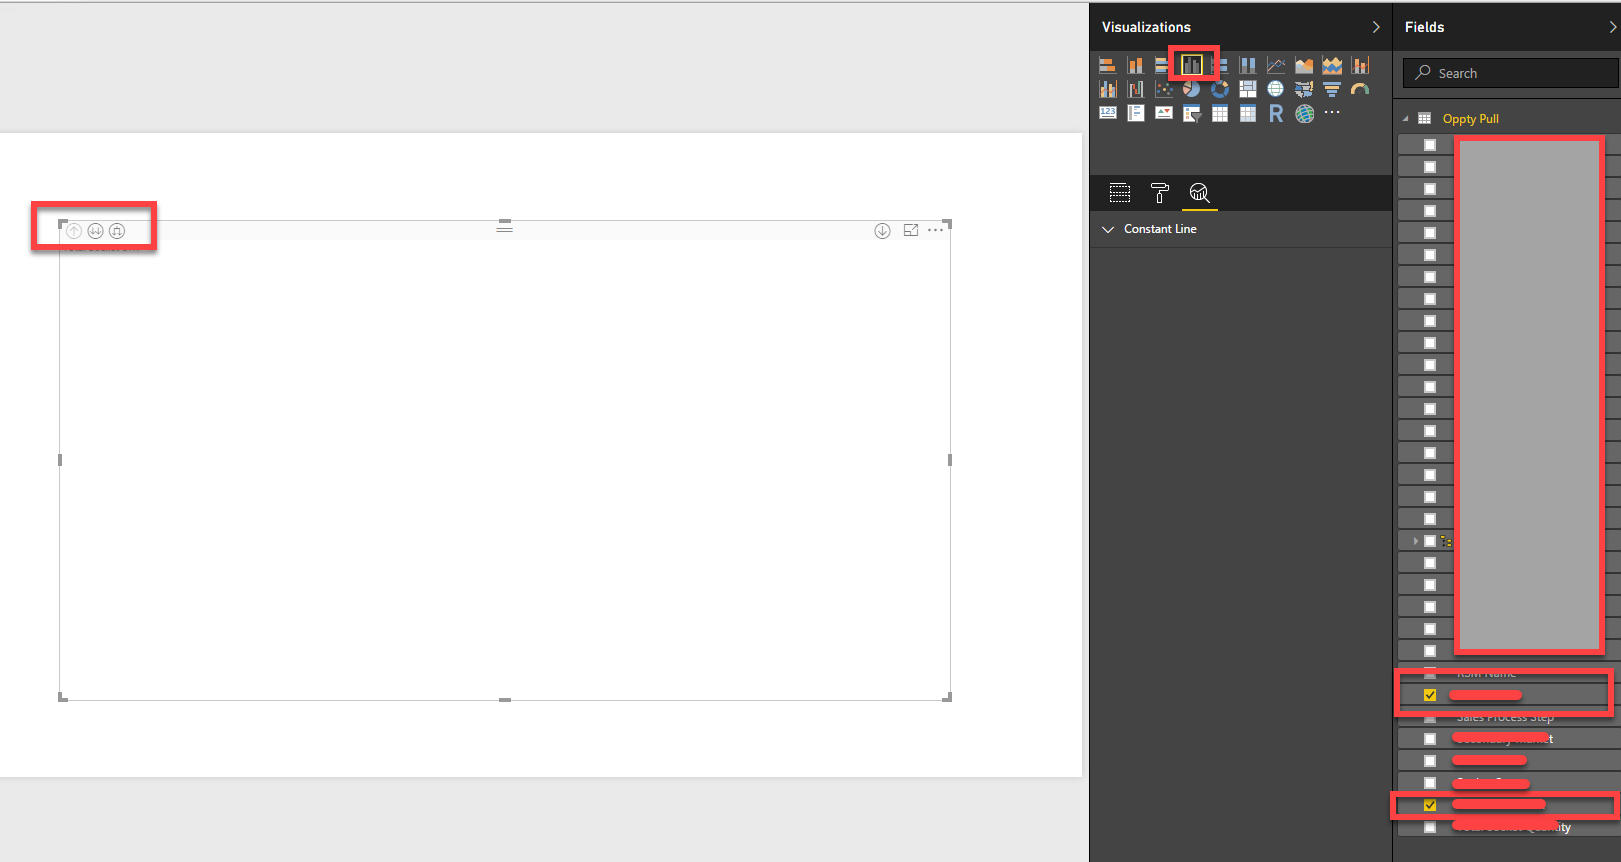This screenshot has height=862, width=1621.
Task: Select the scatter chart visualization
Action: coord(1164,89)
